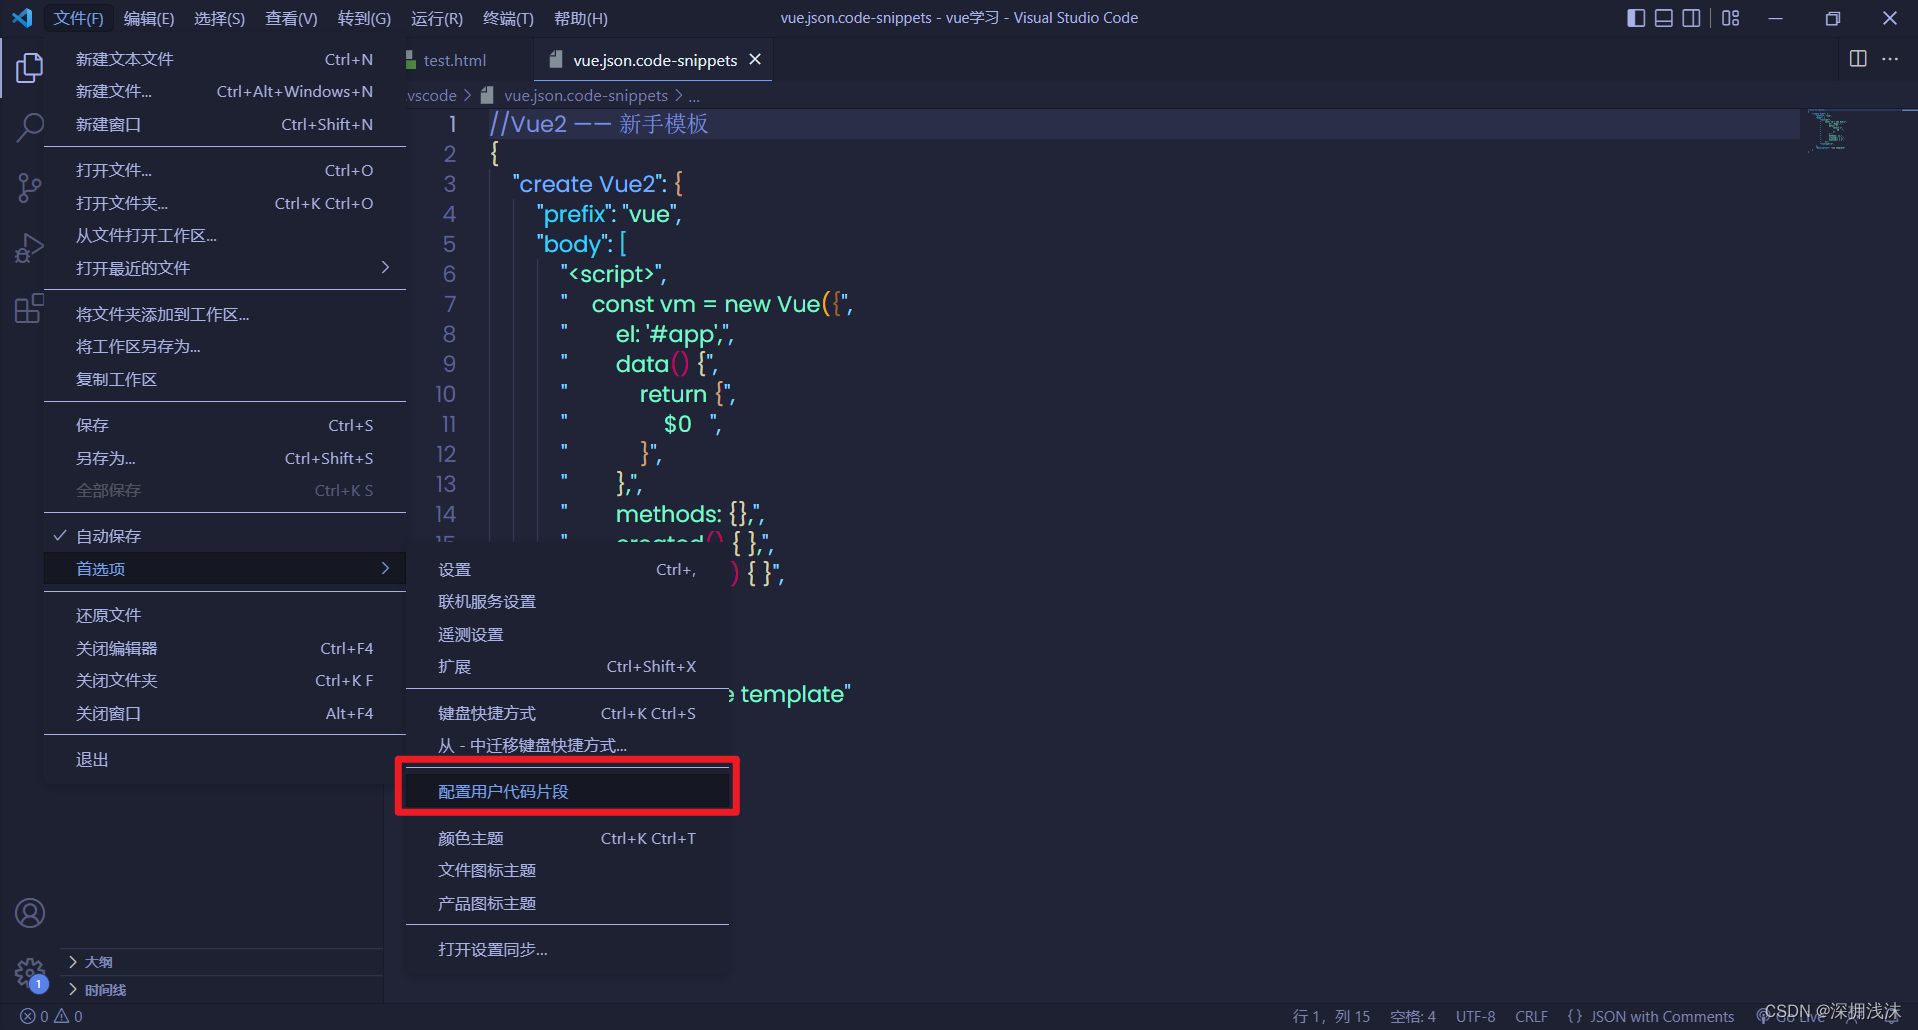Image resolution: width=1918 pixels, height=1030 pixels.
Task: Choose 打开文件夹... menu entry
Action: click(x=225, y=203)
